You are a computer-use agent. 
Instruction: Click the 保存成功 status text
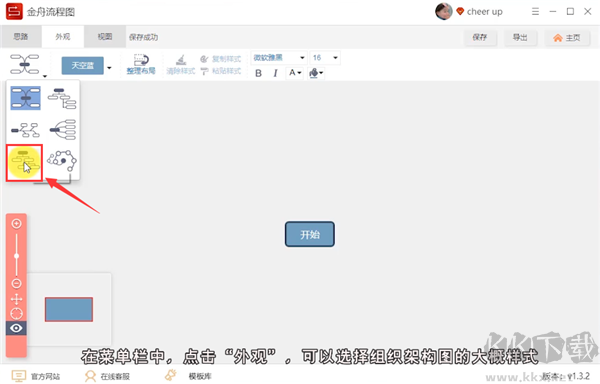[x=143, y=37]
